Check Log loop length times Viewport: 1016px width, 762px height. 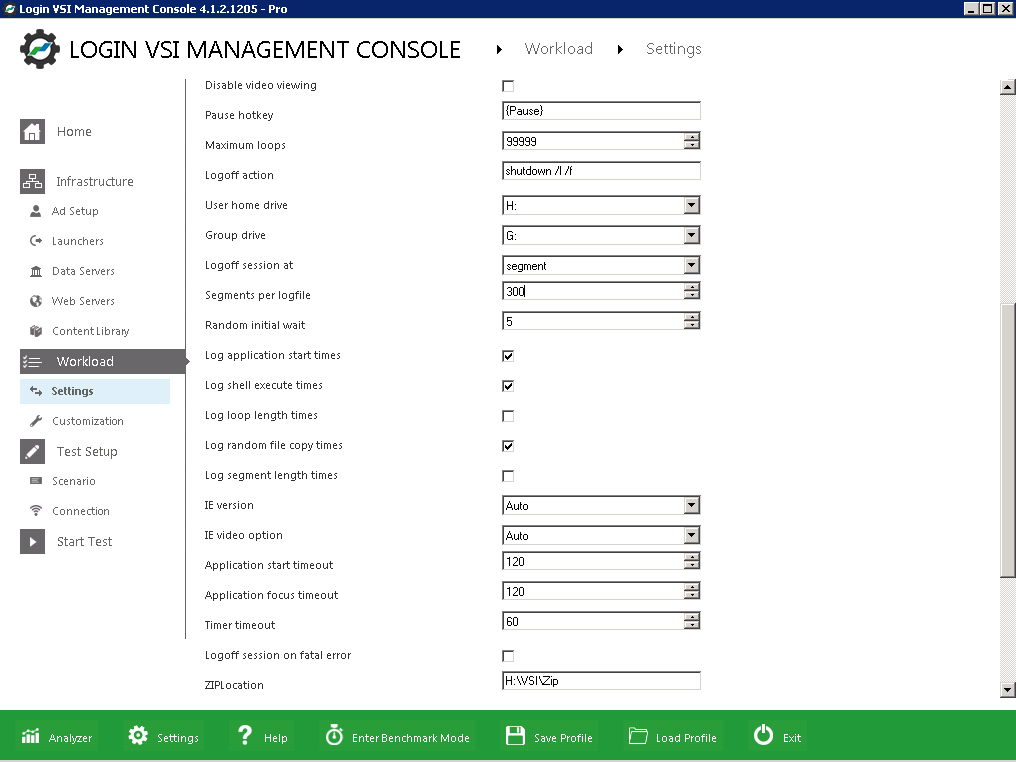[508, 416]
